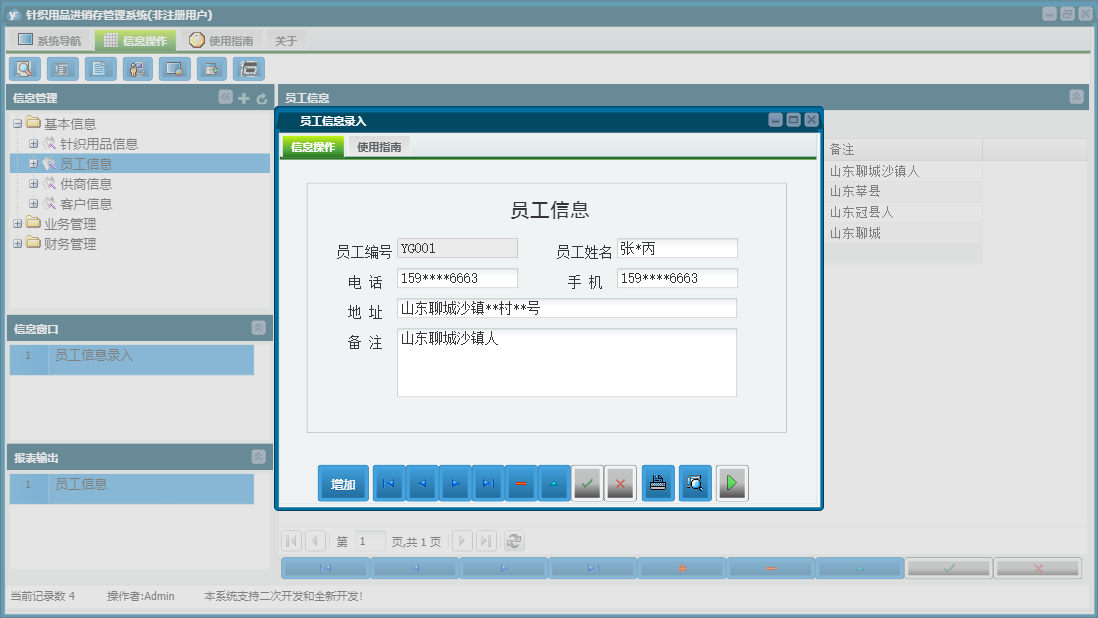1098x618 pixels.
Task: Open the 系统导航 tab
Action: (x=50, y=40)
